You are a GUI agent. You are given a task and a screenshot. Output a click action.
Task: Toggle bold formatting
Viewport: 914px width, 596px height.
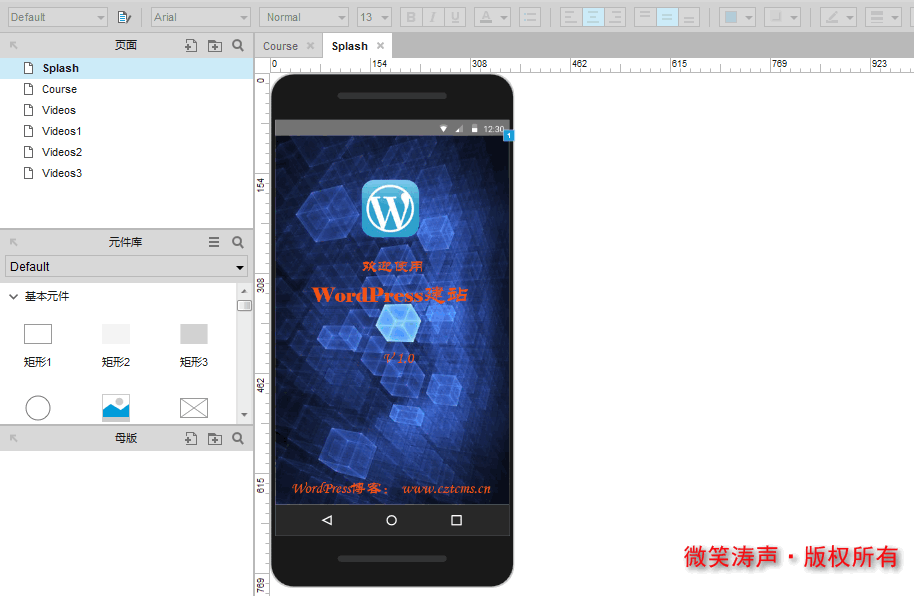point(411,17)
